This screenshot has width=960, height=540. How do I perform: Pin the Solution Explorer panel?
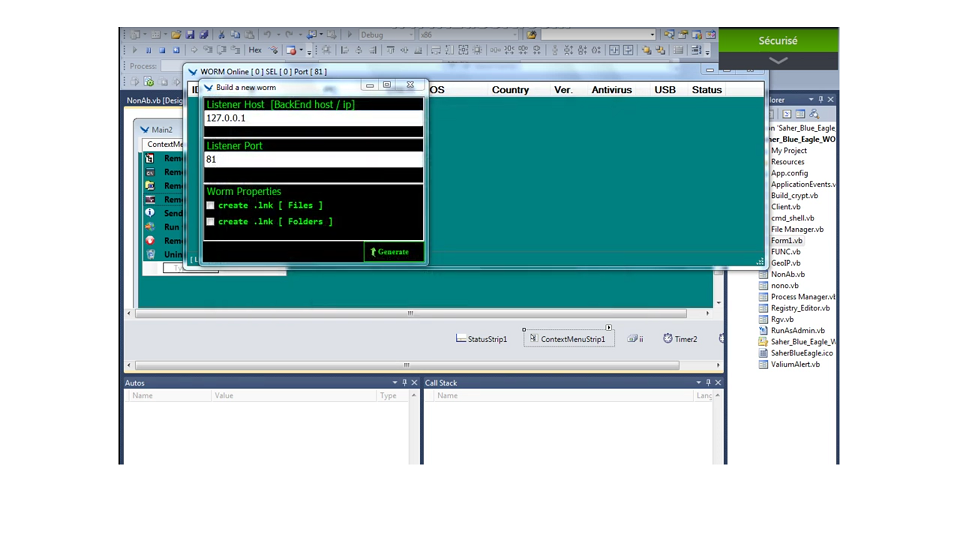coord(821,99)
